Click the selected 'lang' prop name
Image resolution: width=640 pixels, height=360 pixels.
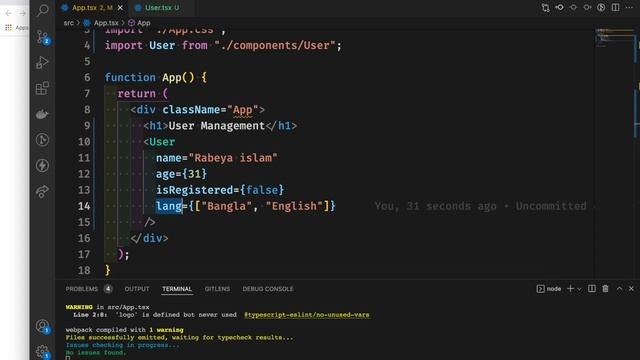coord(169,206)
